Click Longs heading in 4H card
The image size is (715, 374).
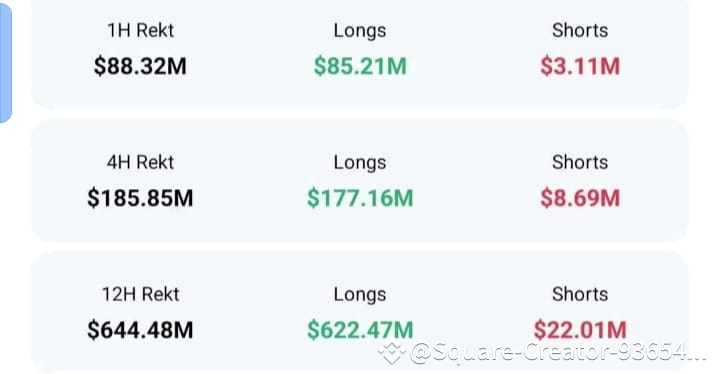click(x=360, y=162)
